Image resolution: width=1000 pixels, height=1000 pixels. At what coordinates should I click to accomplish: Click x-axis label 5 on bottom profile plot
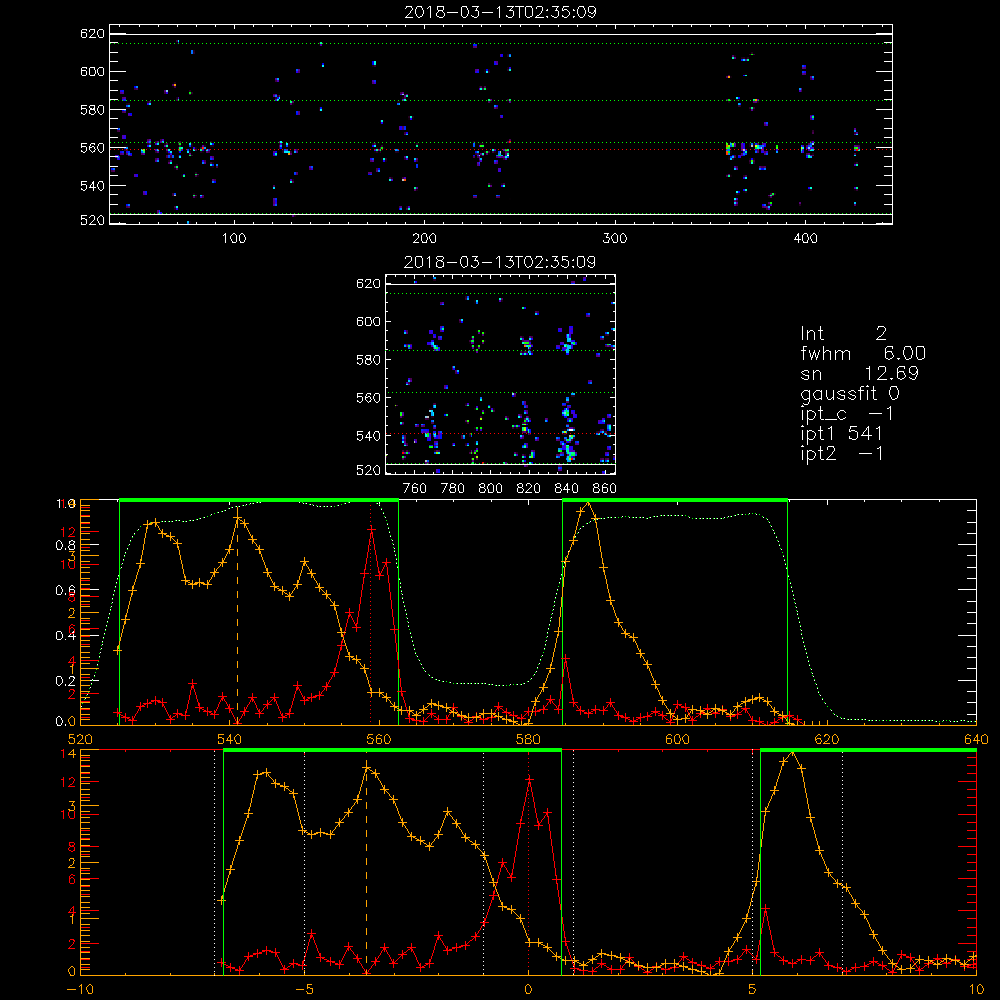click(x=752, y=989)
